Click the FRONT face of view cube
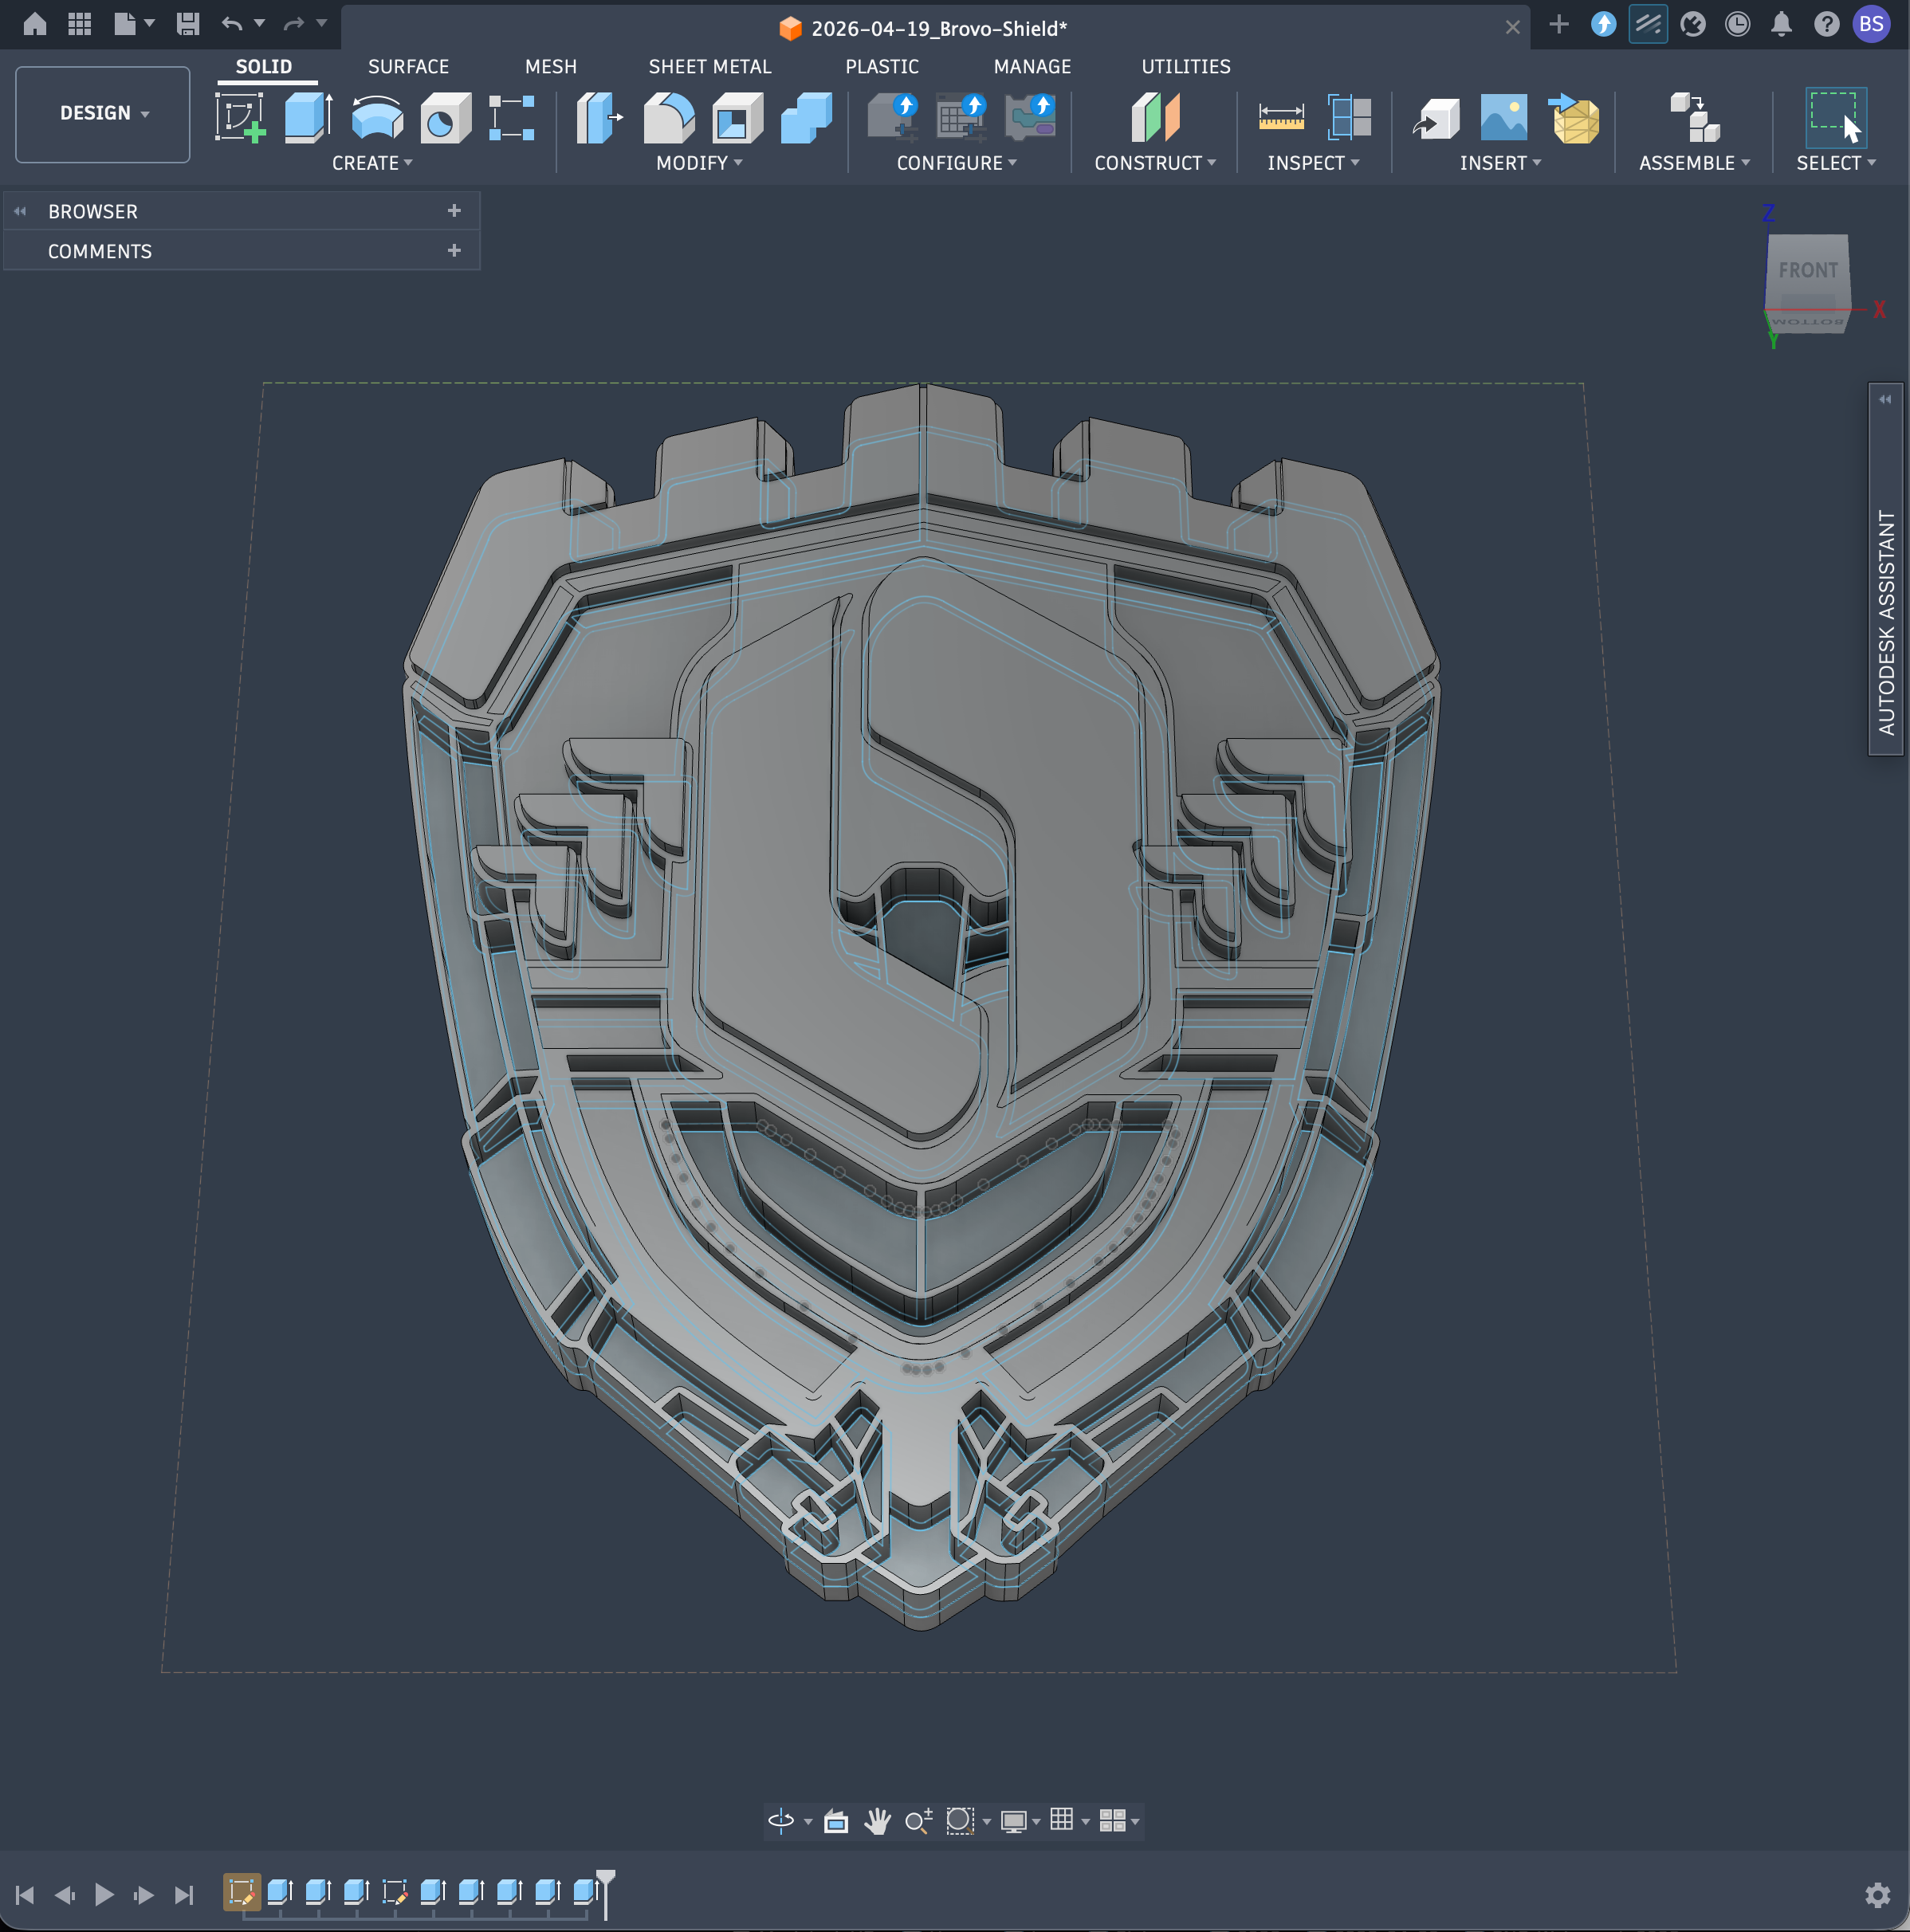Screen dimensions: 1910x1932 (x=1808, y=270)
